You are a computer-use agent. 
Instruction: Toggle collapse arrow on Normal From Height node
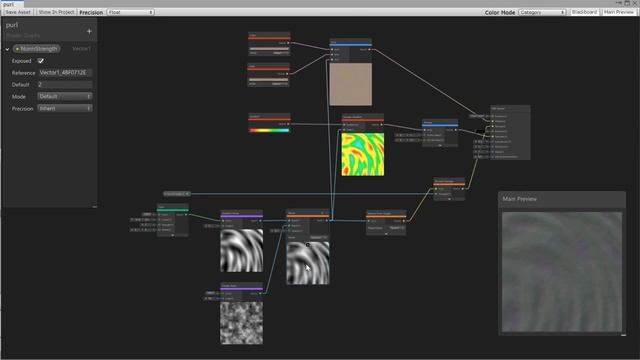[386, 234]
